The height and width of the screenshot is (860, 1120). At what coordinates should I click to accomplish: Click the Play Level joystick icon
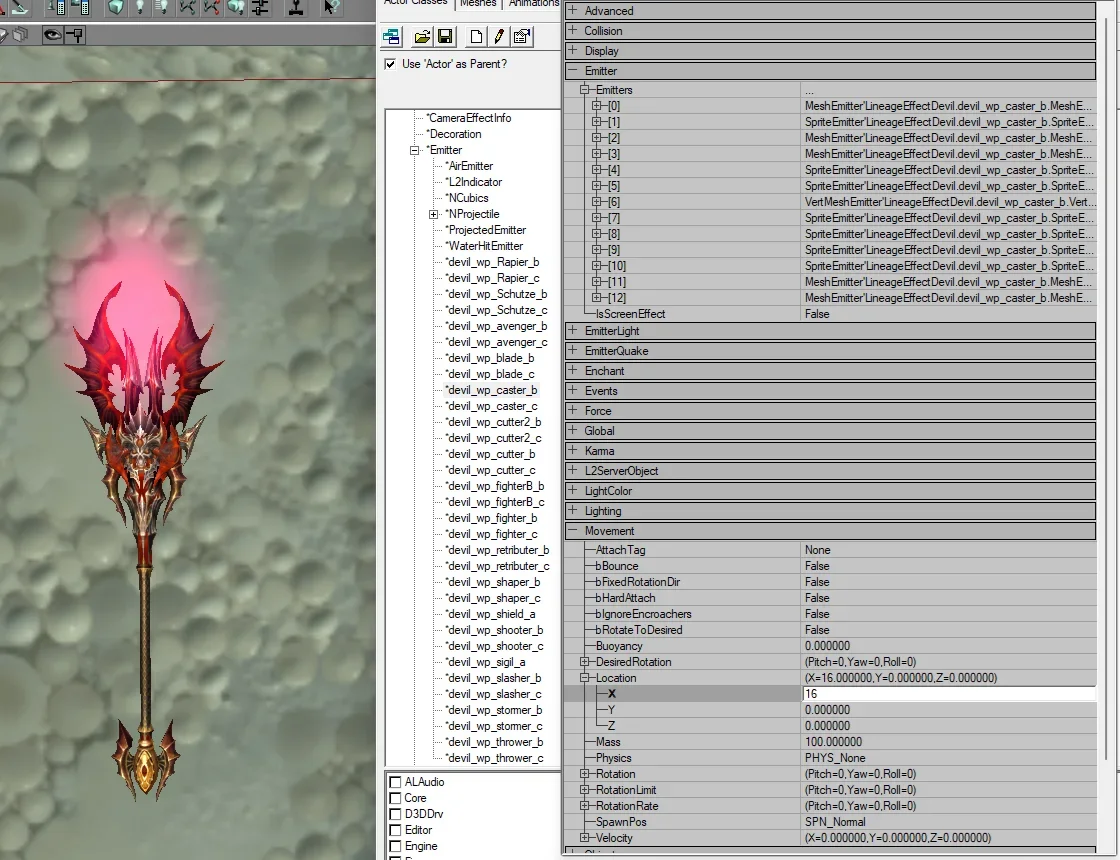[296, 7]
